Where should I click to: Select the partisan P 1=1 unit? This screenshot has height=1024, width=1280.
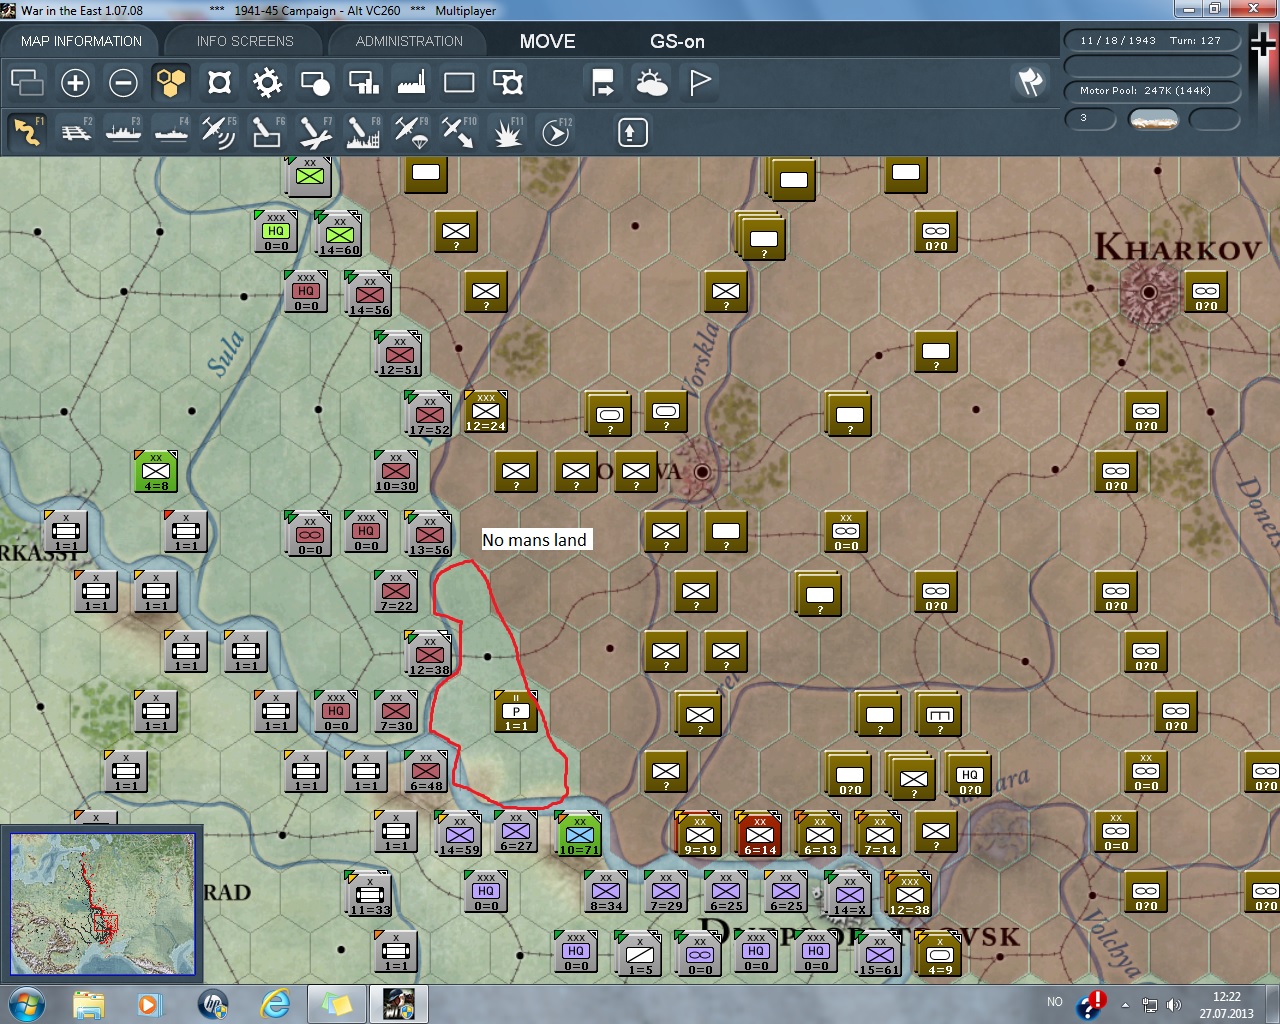tap(516, 711)
